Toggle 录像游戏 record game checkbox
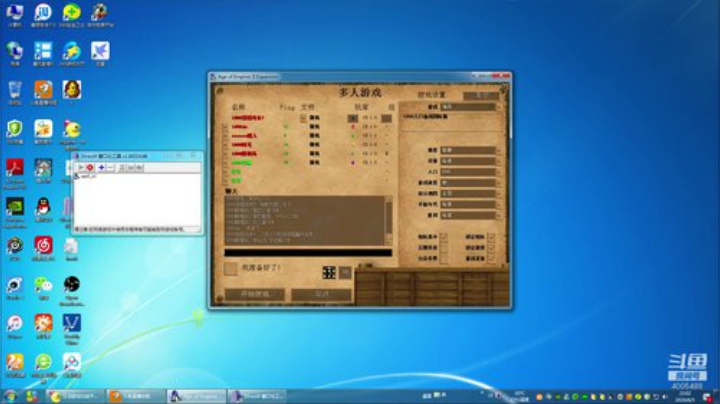This screenshot has width=720, height=404. (491, 258)
